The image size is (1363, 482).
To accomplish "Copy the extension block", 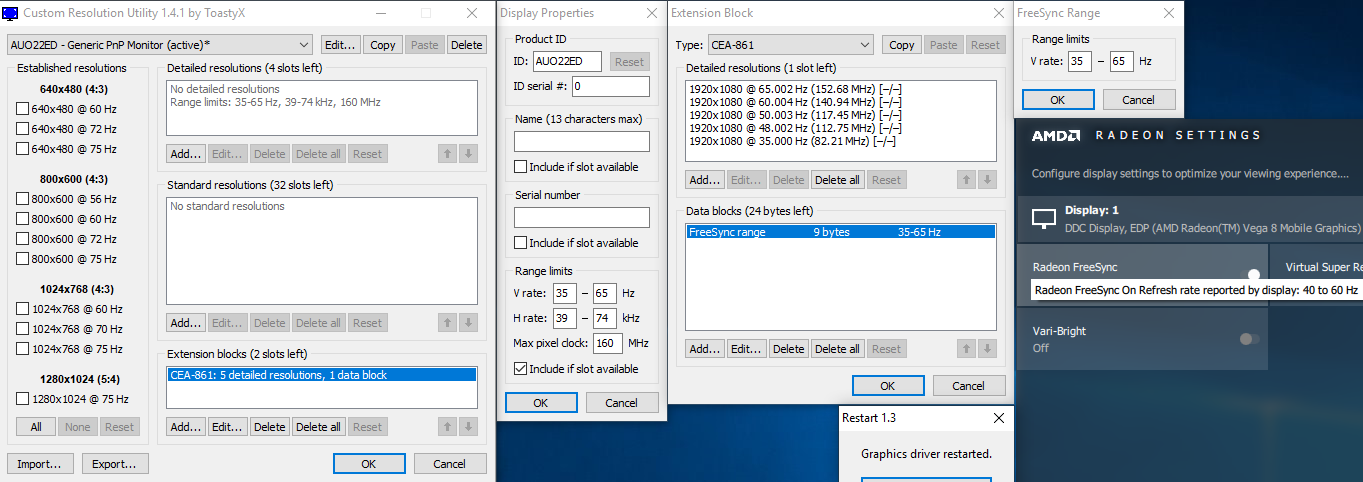I will tap(902, 45).
